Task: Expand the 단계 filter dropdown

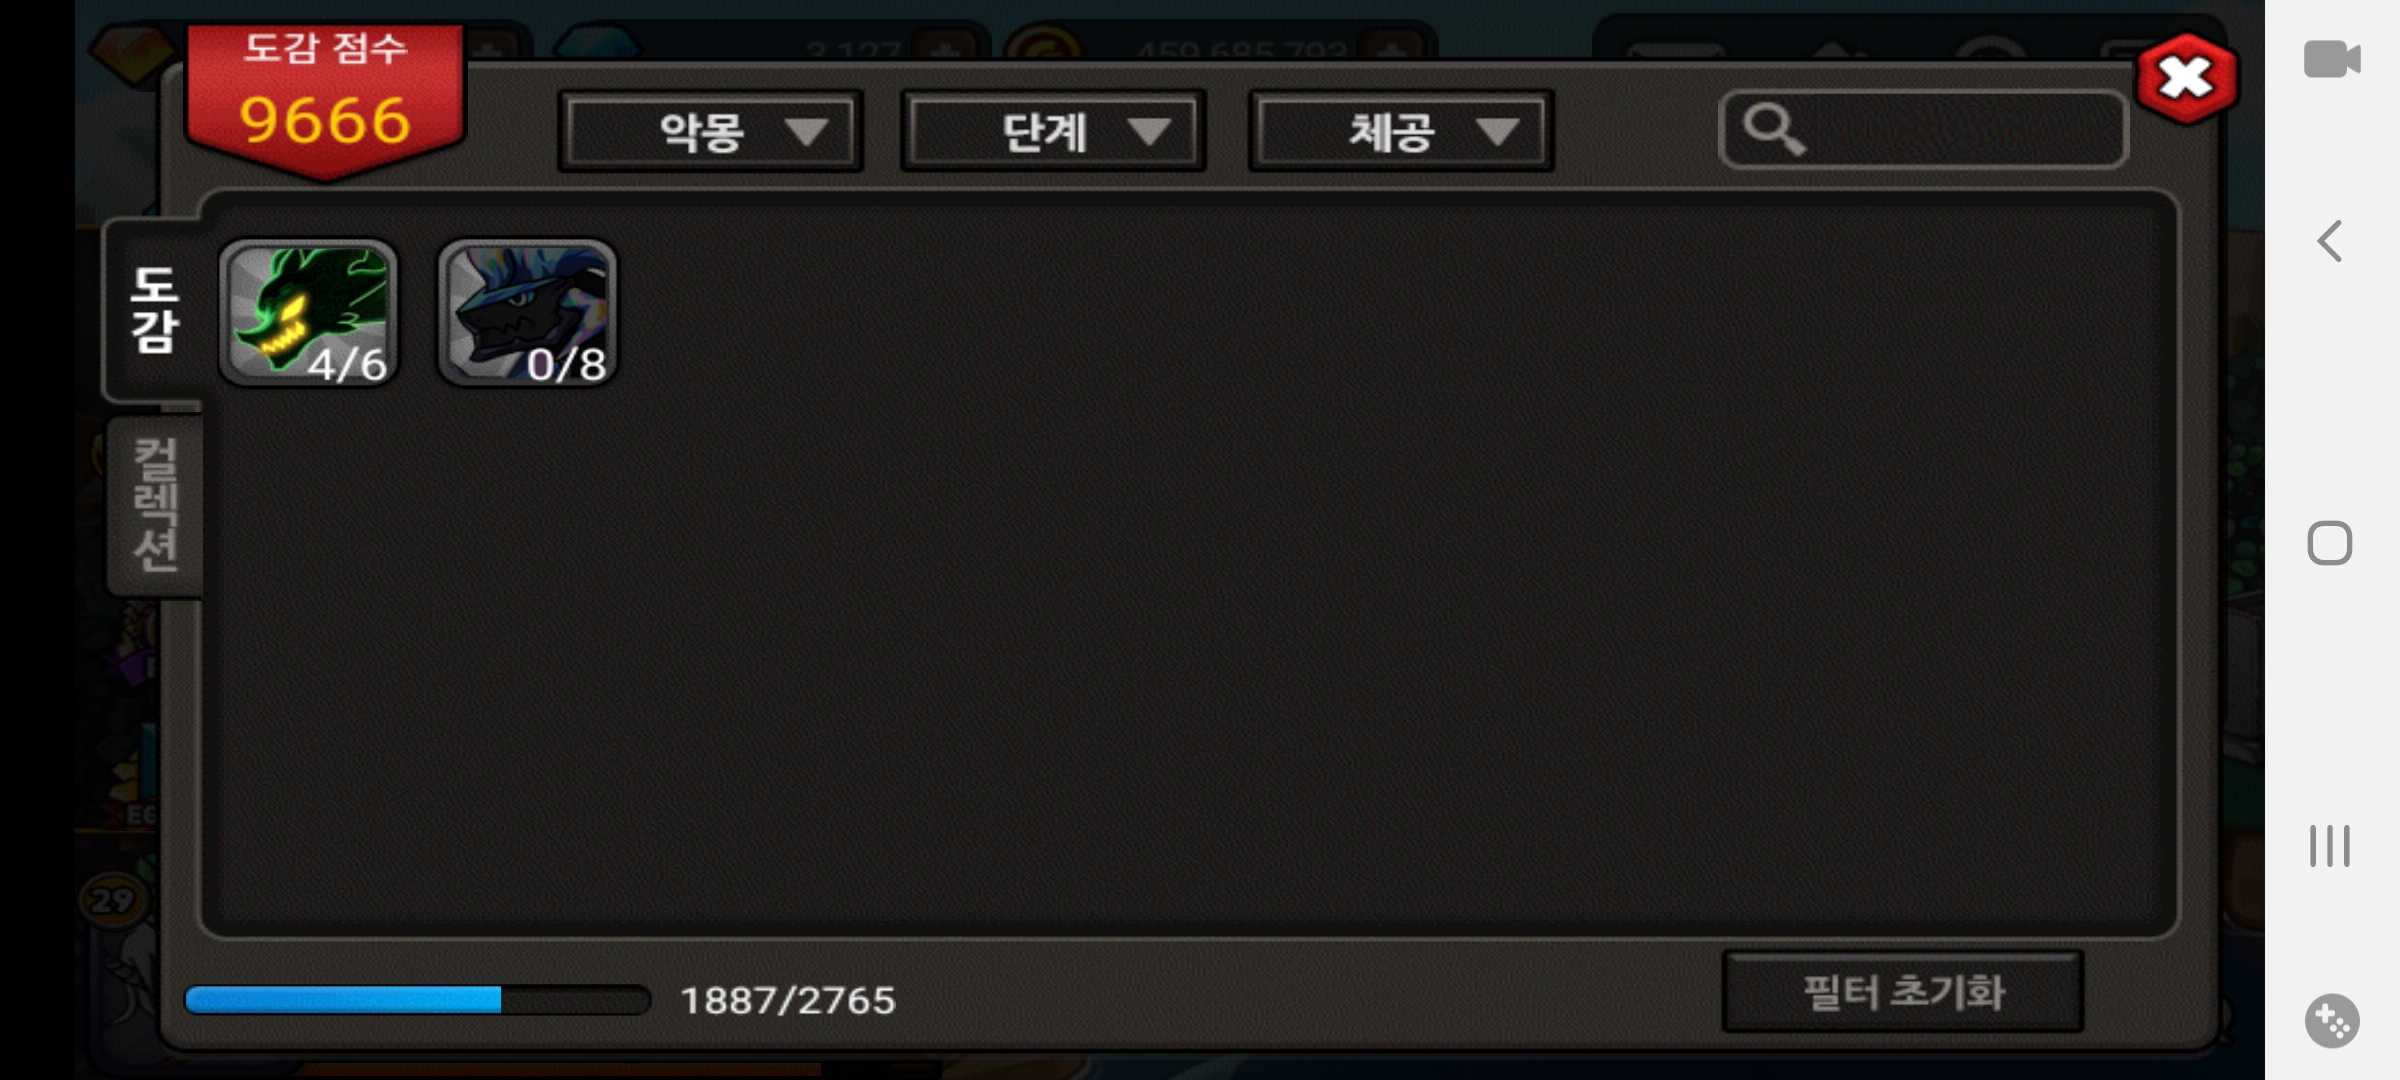Action: pyautogui.click(x=1053, y=131)
